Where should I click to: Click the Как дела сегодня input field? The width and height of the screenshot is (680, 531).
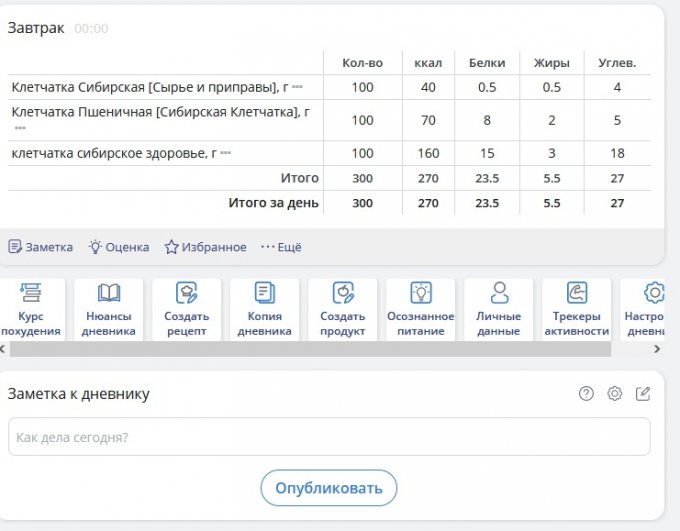329,437
